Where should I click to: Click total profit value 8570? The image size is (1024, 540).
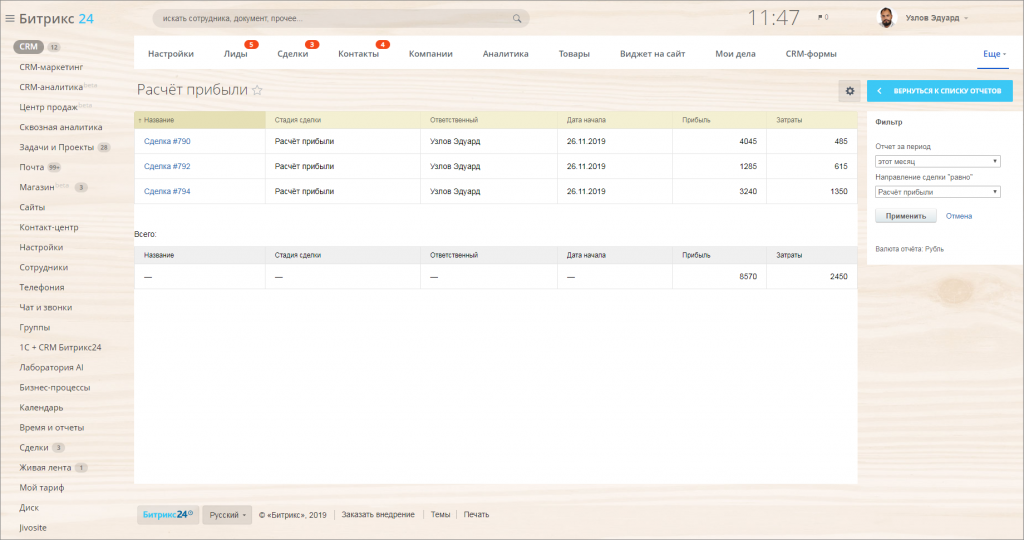[748, 277]
